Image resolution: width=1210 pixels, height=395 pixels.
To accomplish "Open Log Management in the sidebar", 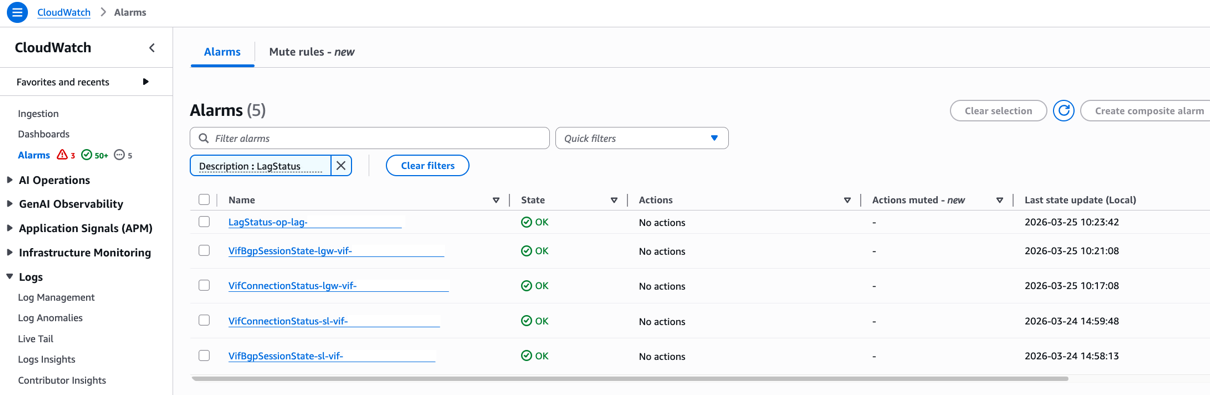I will coord(56,298).
